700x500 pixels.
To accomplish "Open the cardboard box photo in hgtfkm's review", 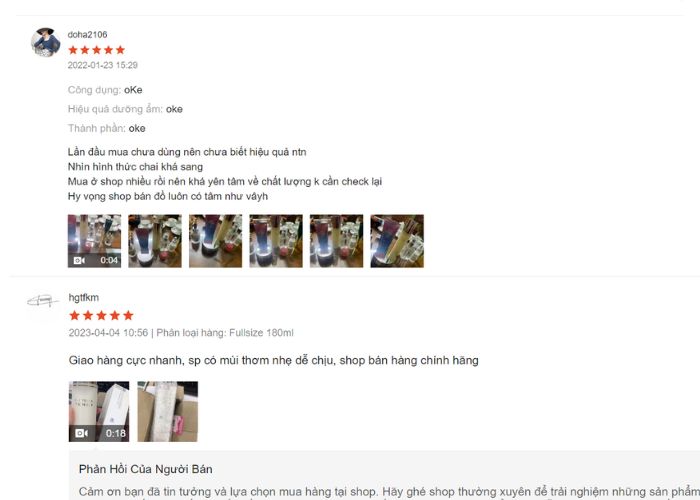I will coord(167,412).
